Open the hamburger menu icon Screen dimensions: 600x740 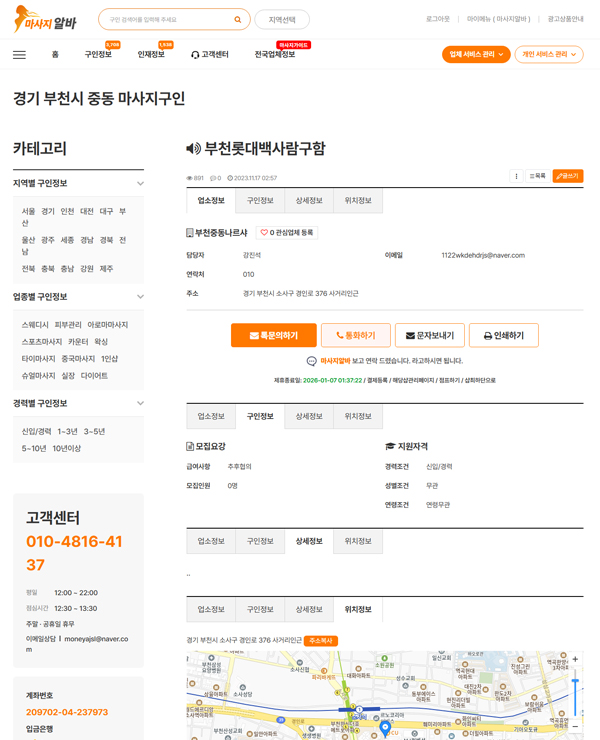click(19, 55)
